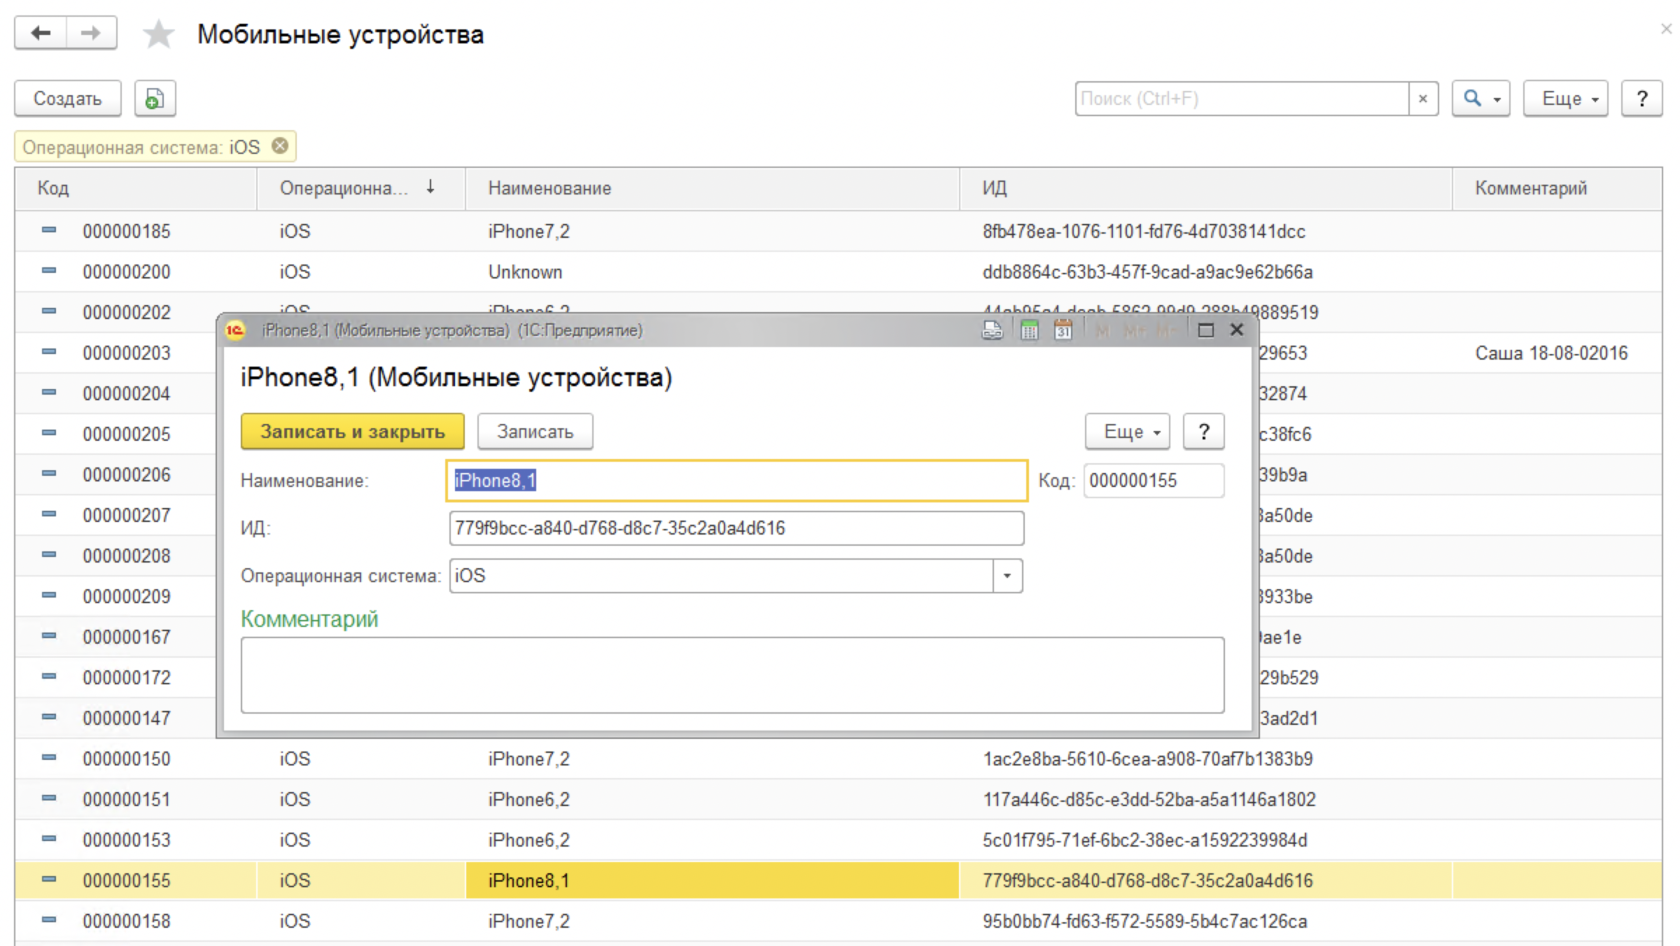
Task: Click the forward navigation arrow
Action: point(91,33)
